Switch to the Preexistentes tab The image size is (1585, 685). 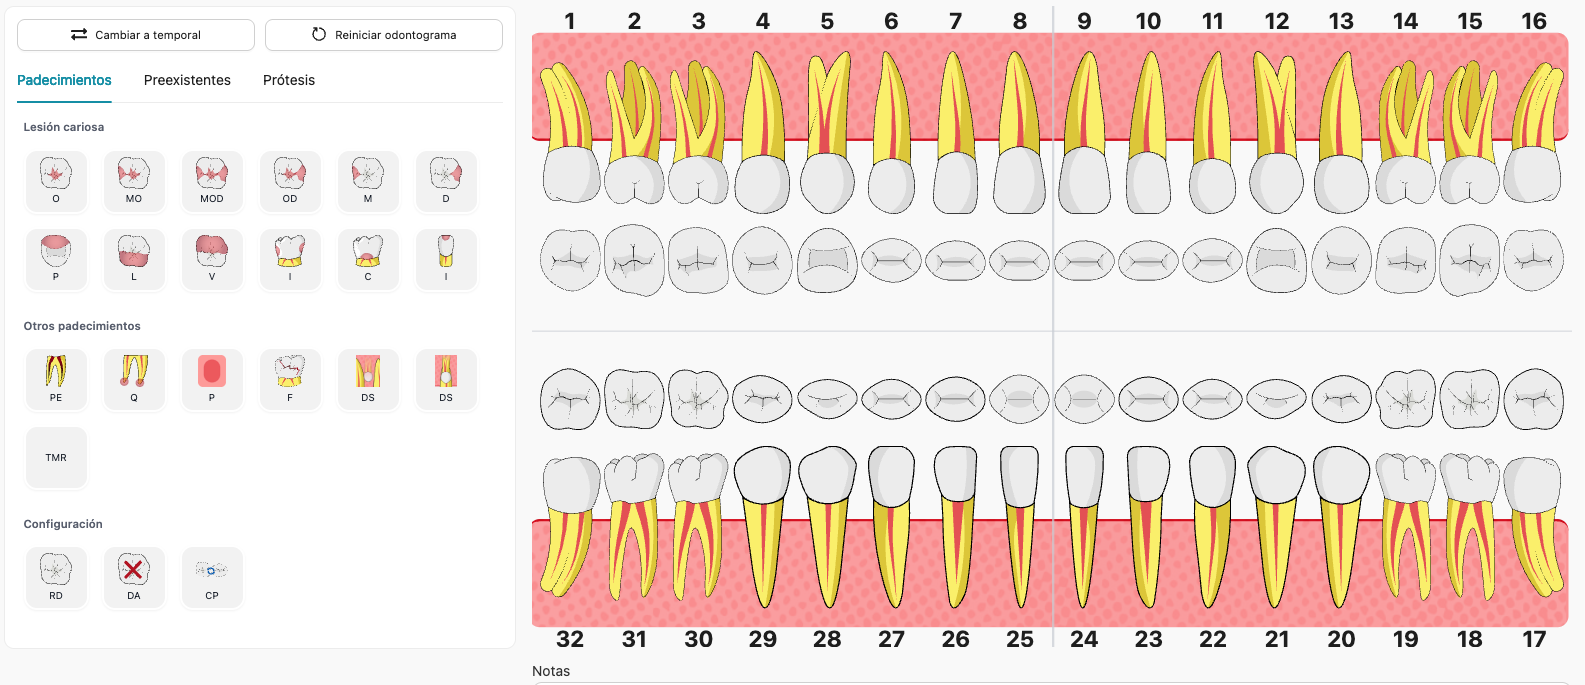[187, 80]
